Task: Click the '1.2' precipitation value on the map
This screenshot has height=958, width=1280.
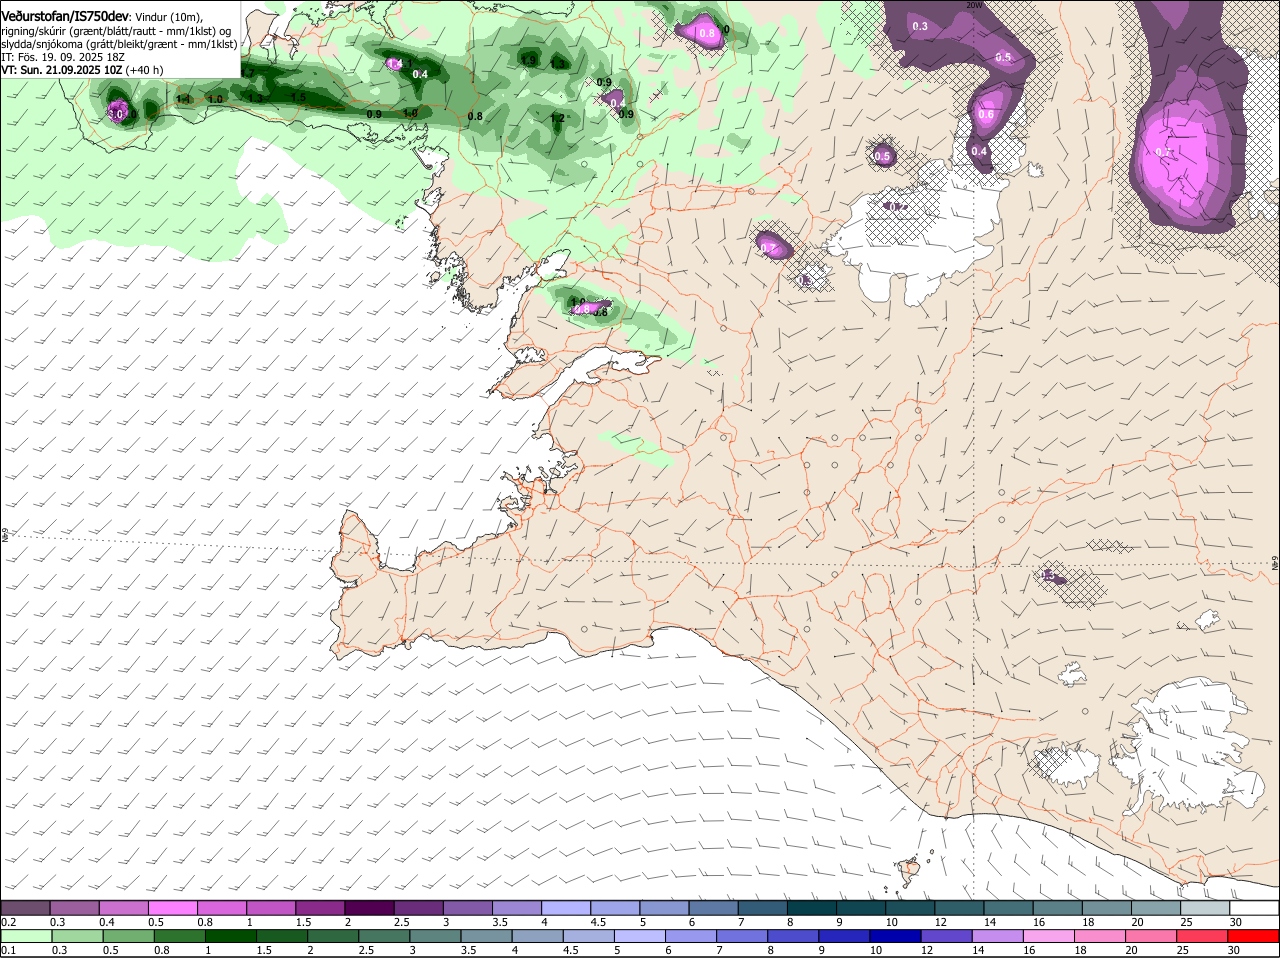Action: 557,117
